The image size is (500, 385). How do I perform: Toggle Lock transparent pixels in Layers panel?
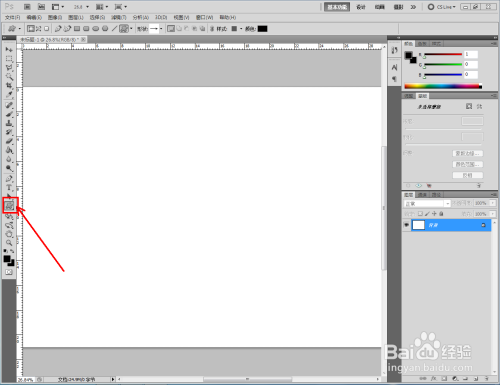click(420, 214)
